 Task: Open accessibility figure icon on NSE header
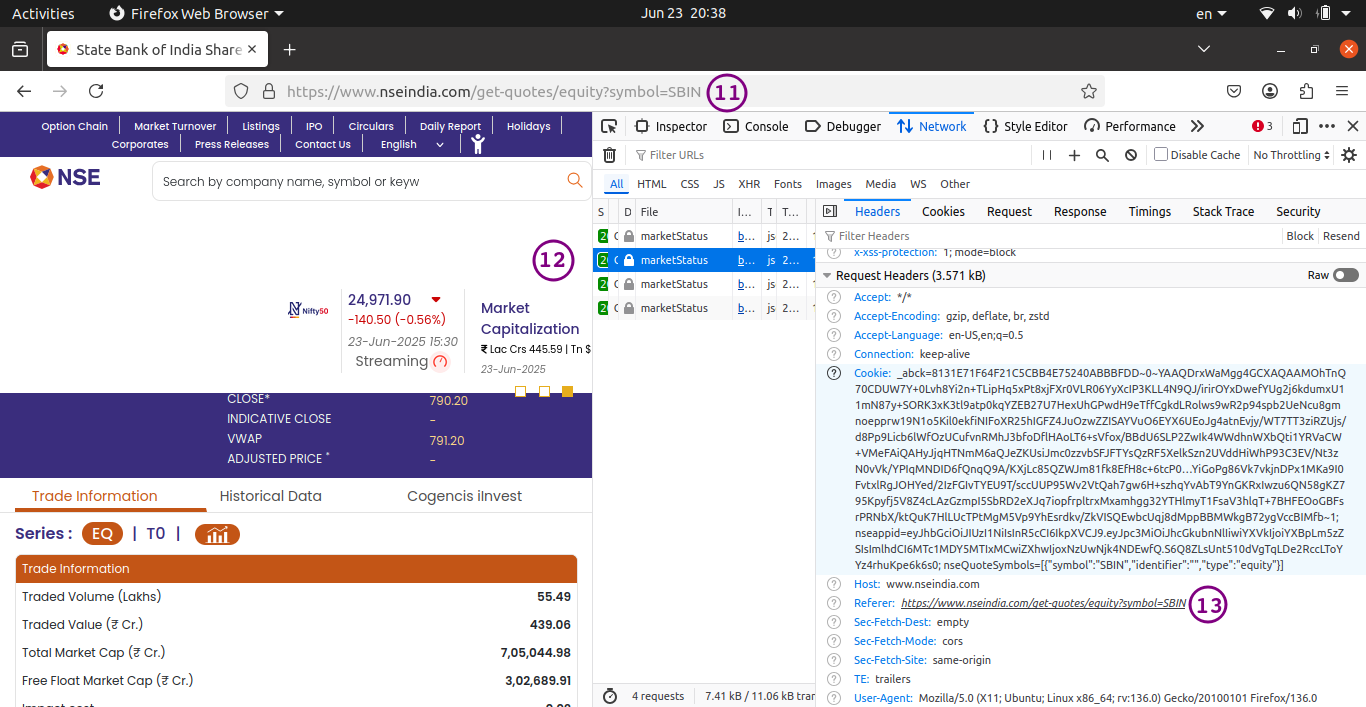[478, 143]
